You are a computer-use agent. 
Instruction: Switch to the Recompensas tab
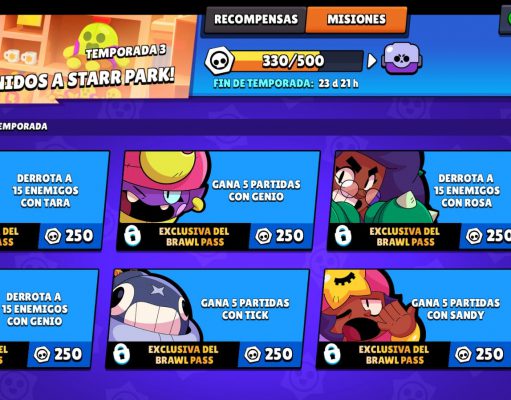click(x=256, y=20)
